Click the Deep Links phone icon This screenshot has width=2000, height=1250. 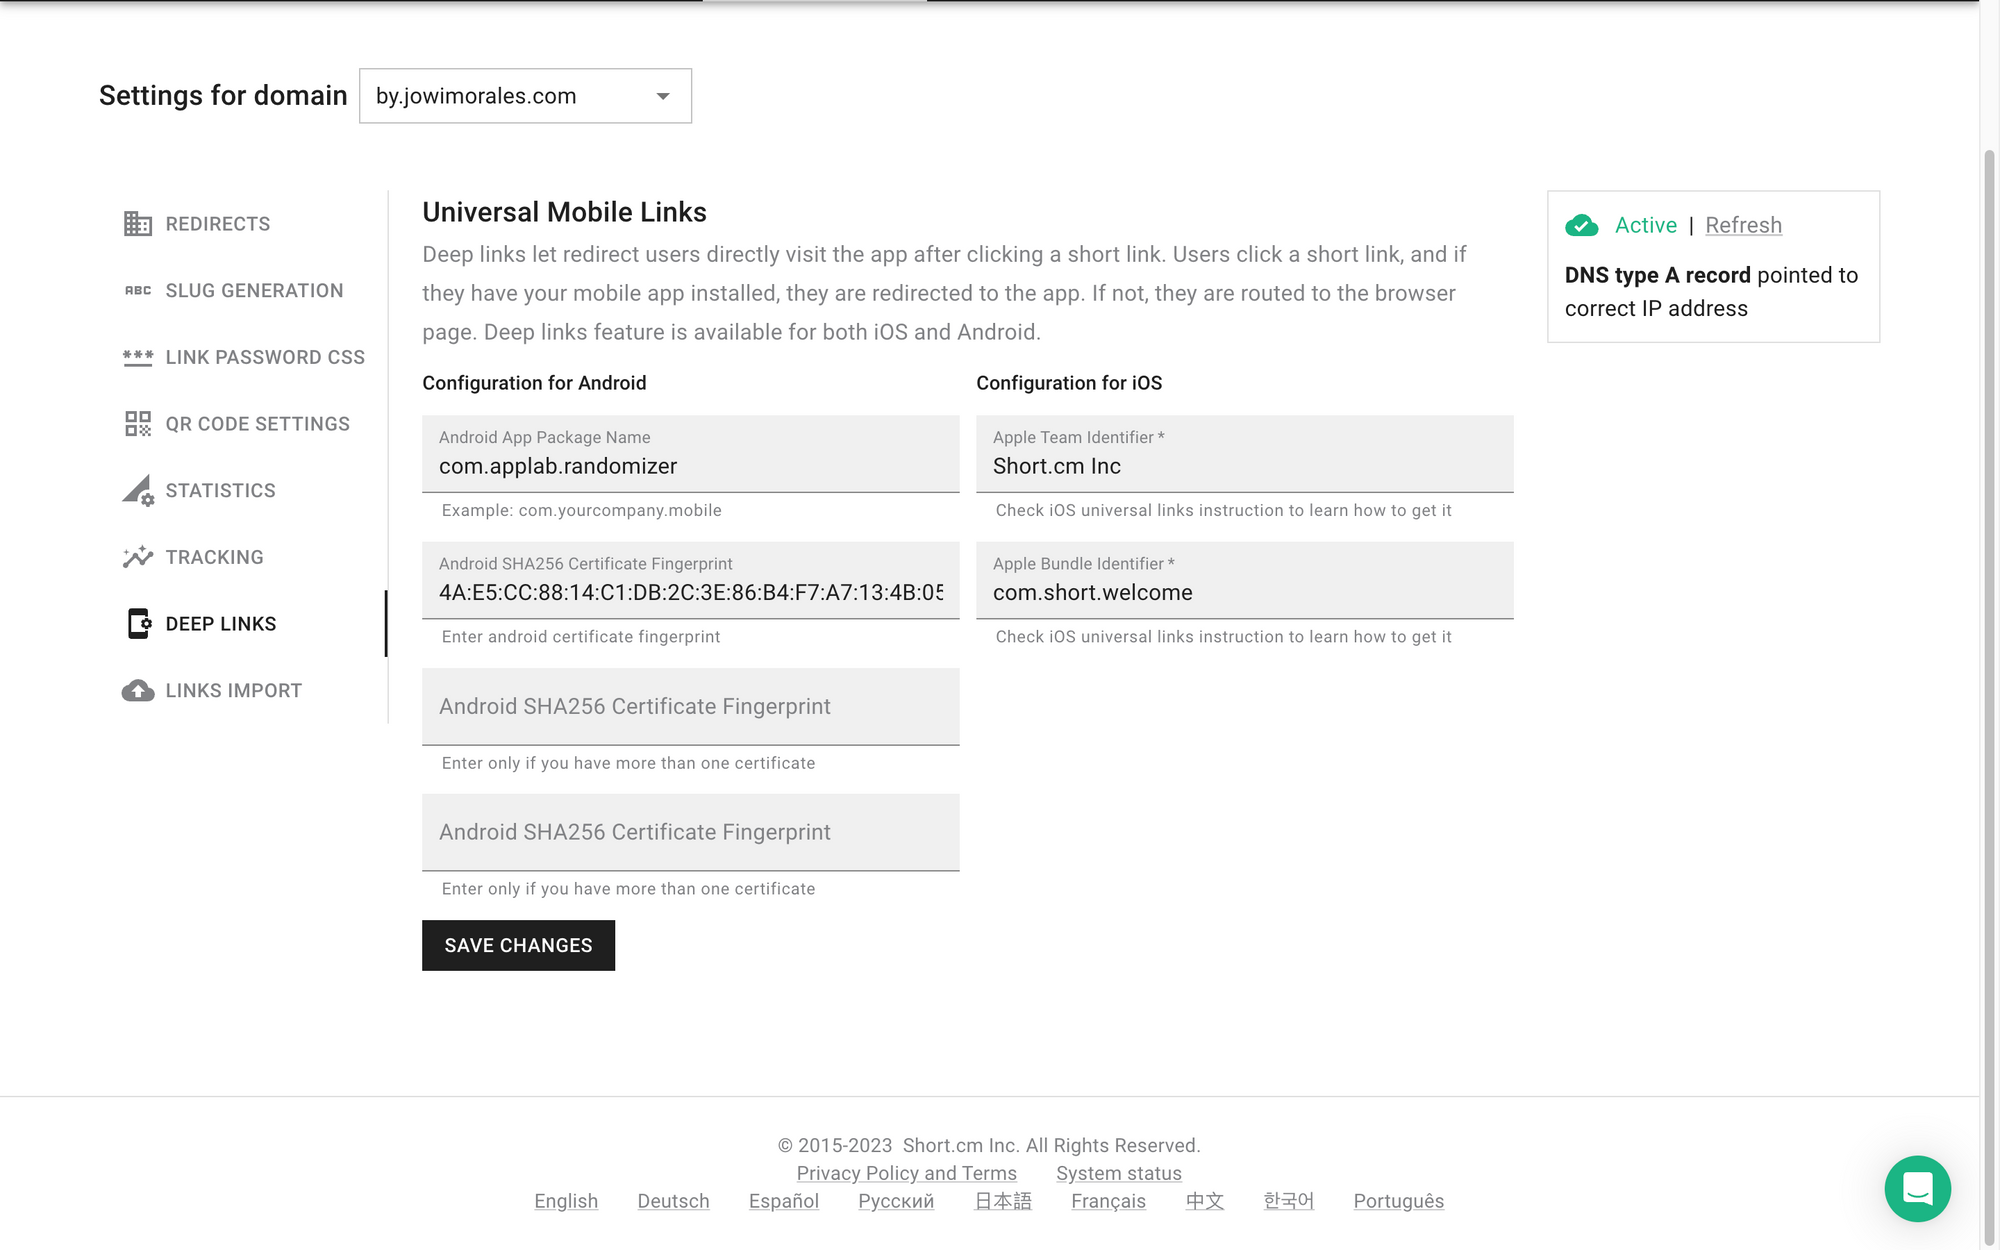point(138,624)
